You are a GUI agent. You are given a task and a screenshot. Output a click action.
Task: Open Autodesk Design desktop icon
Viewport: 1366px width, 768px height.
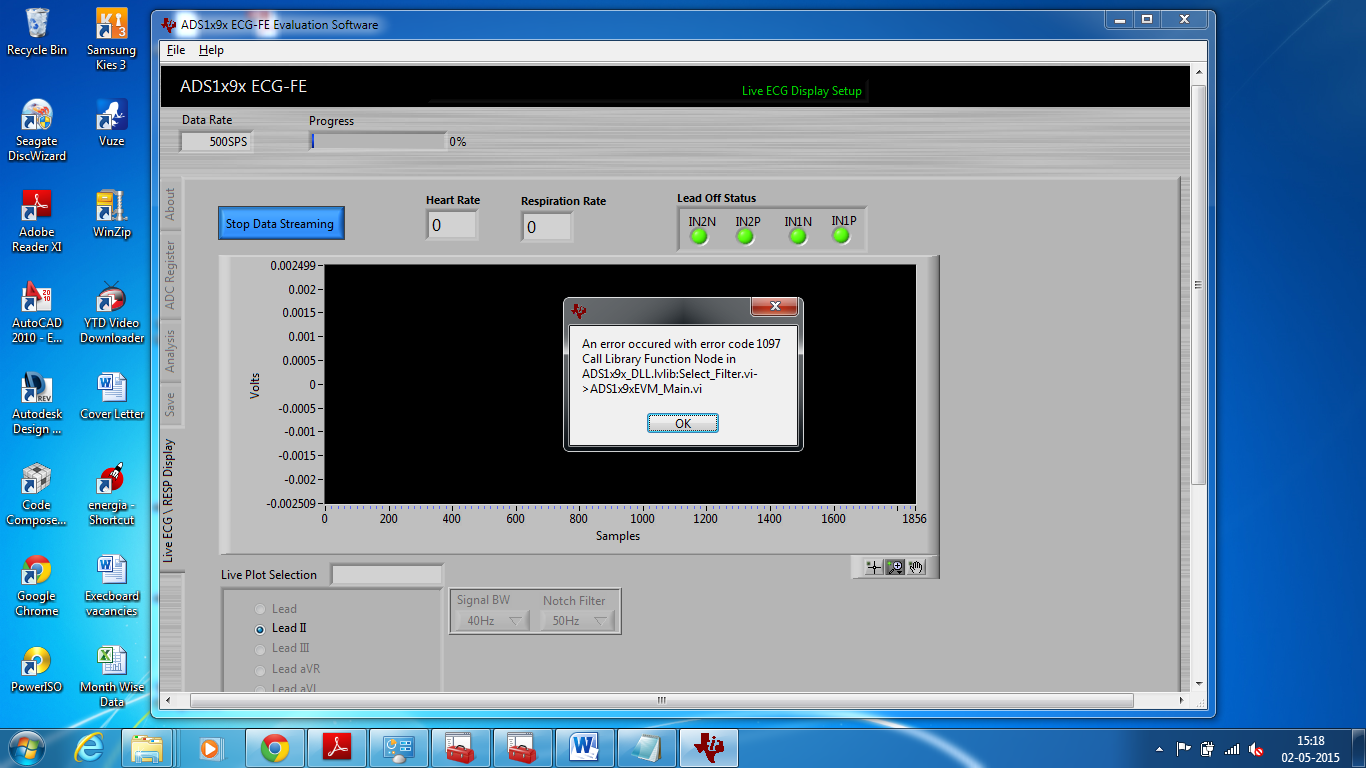pyautogui.click(x=37, y=403)
